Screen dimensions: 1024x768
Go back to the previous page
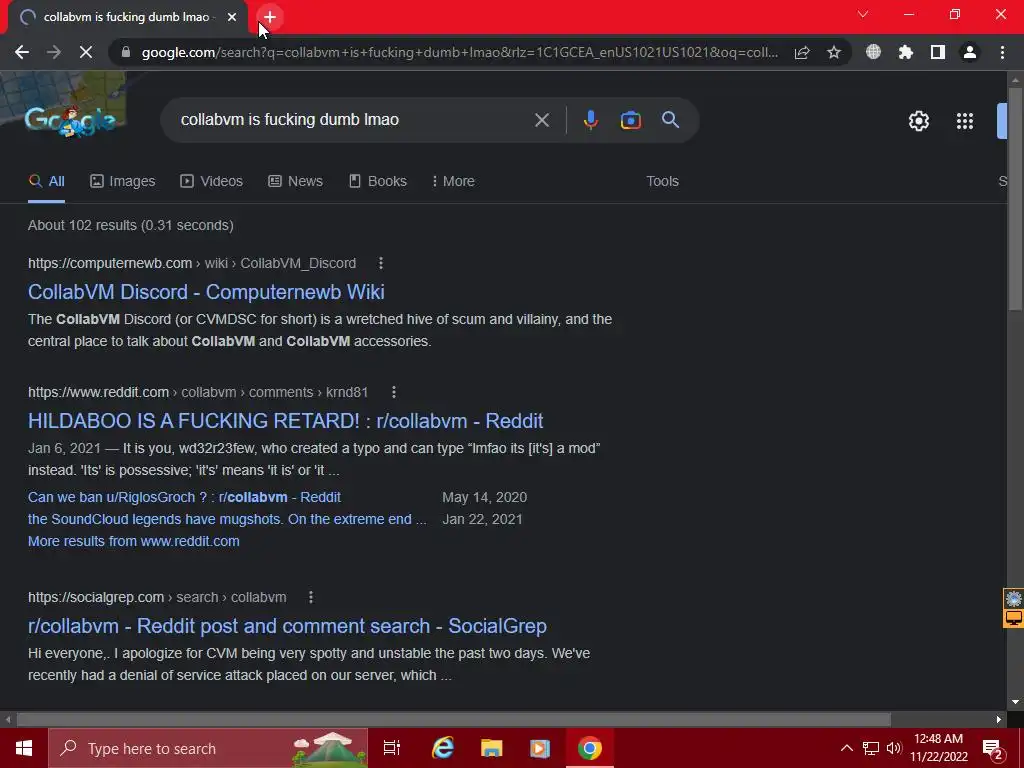click(x=22, y=52)
